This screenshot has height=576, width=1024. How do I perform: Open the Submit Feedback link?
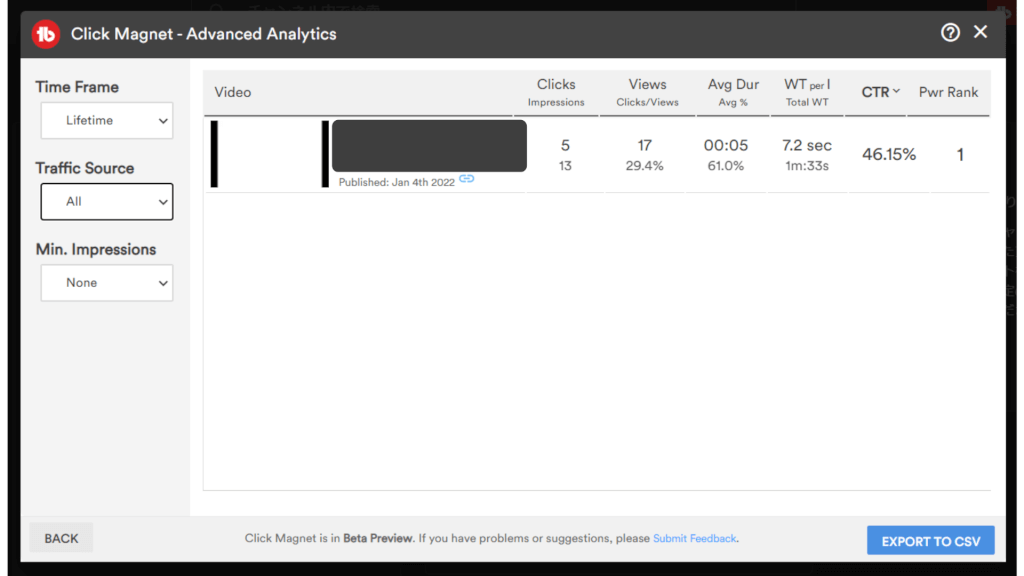[694, 538]
